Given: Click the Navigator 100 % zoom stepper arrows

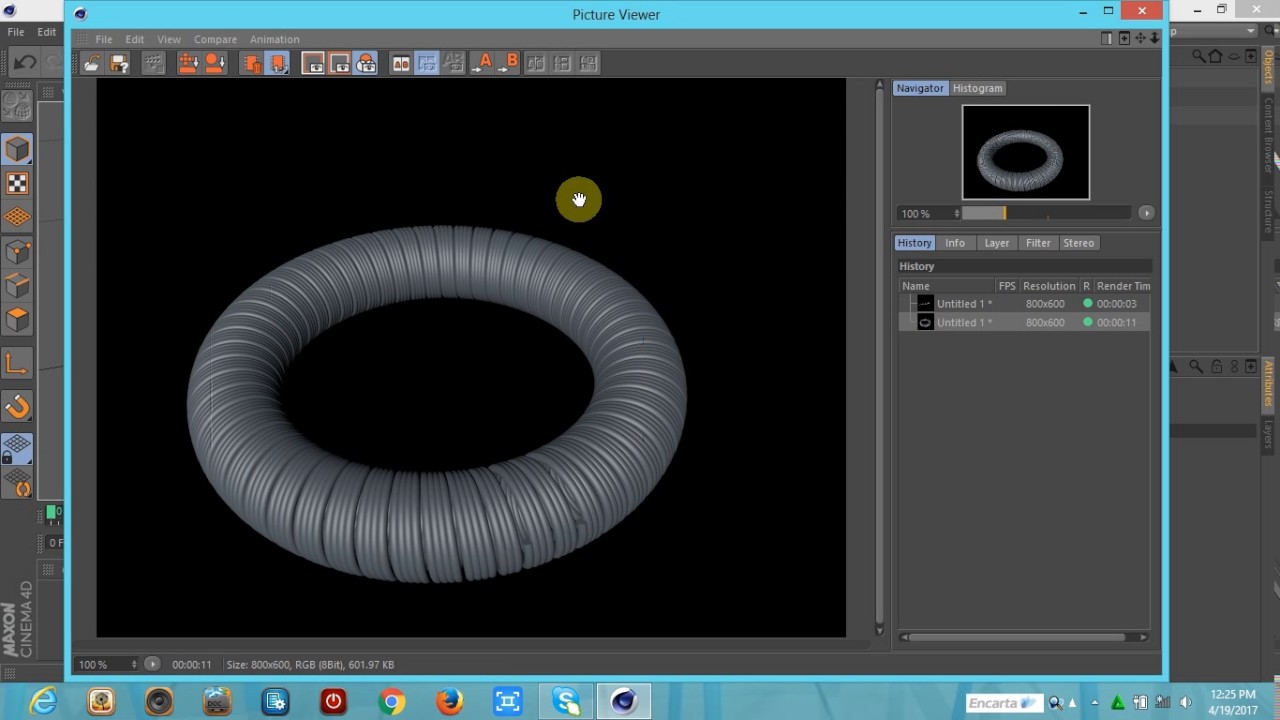Looking at the screenshot, I should tap(957, 213).
